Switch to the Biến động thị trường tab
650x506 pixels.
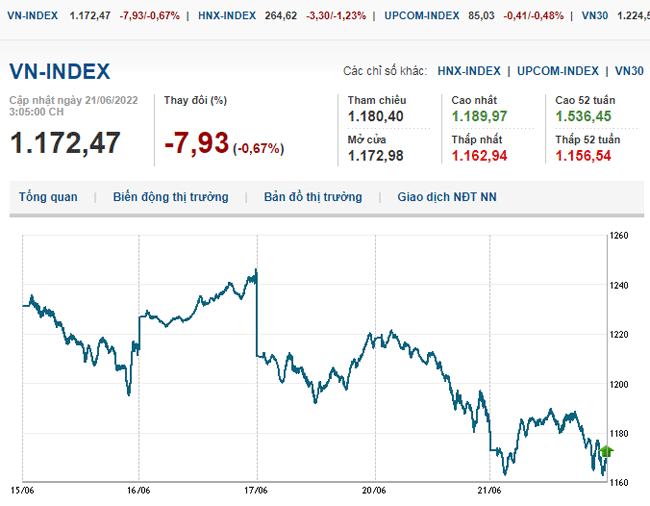[170, 197]
